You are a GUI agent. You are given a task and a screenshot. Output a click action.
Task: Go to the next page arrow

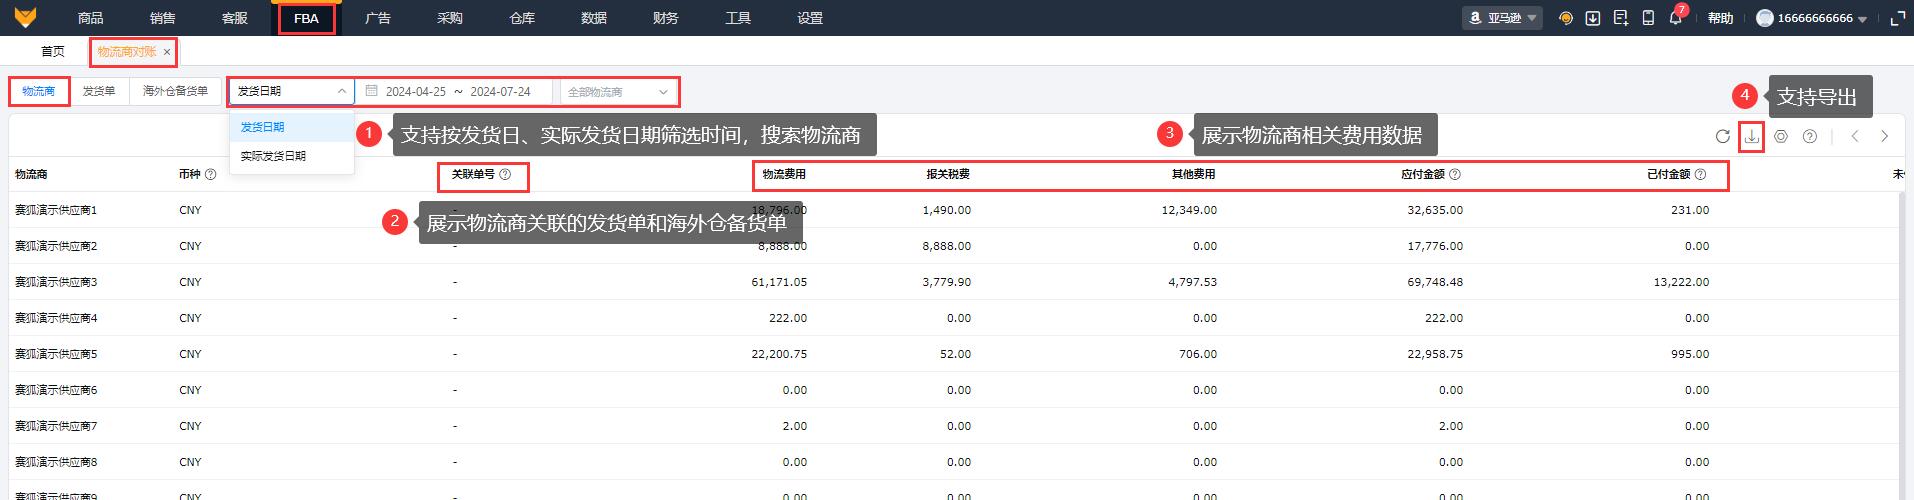(x=1885, y=137)
